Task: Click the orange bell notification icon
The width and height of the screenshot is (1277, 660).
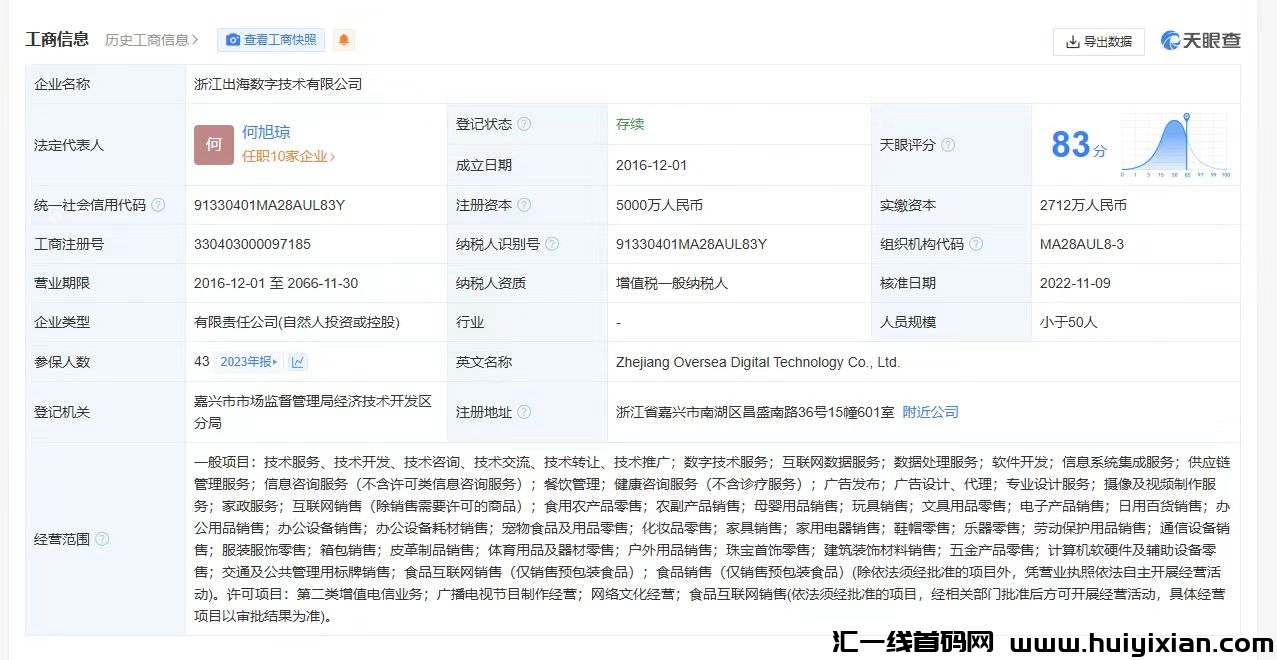Action: tap(344, 40)
